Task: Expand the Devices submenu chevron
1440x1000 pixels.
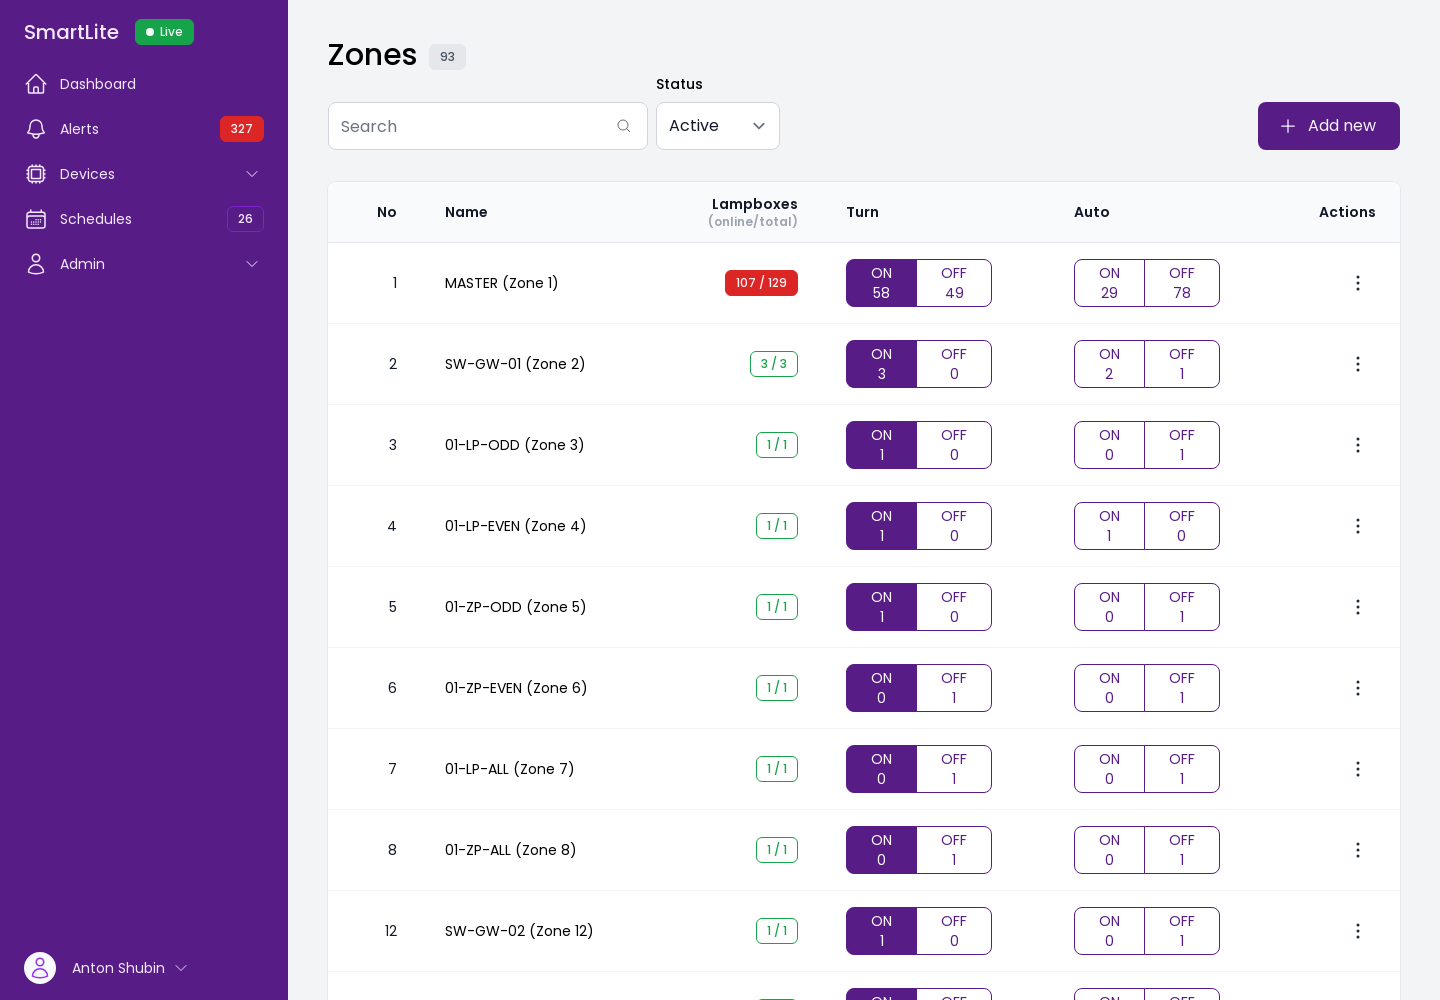Action: (252, 174)
